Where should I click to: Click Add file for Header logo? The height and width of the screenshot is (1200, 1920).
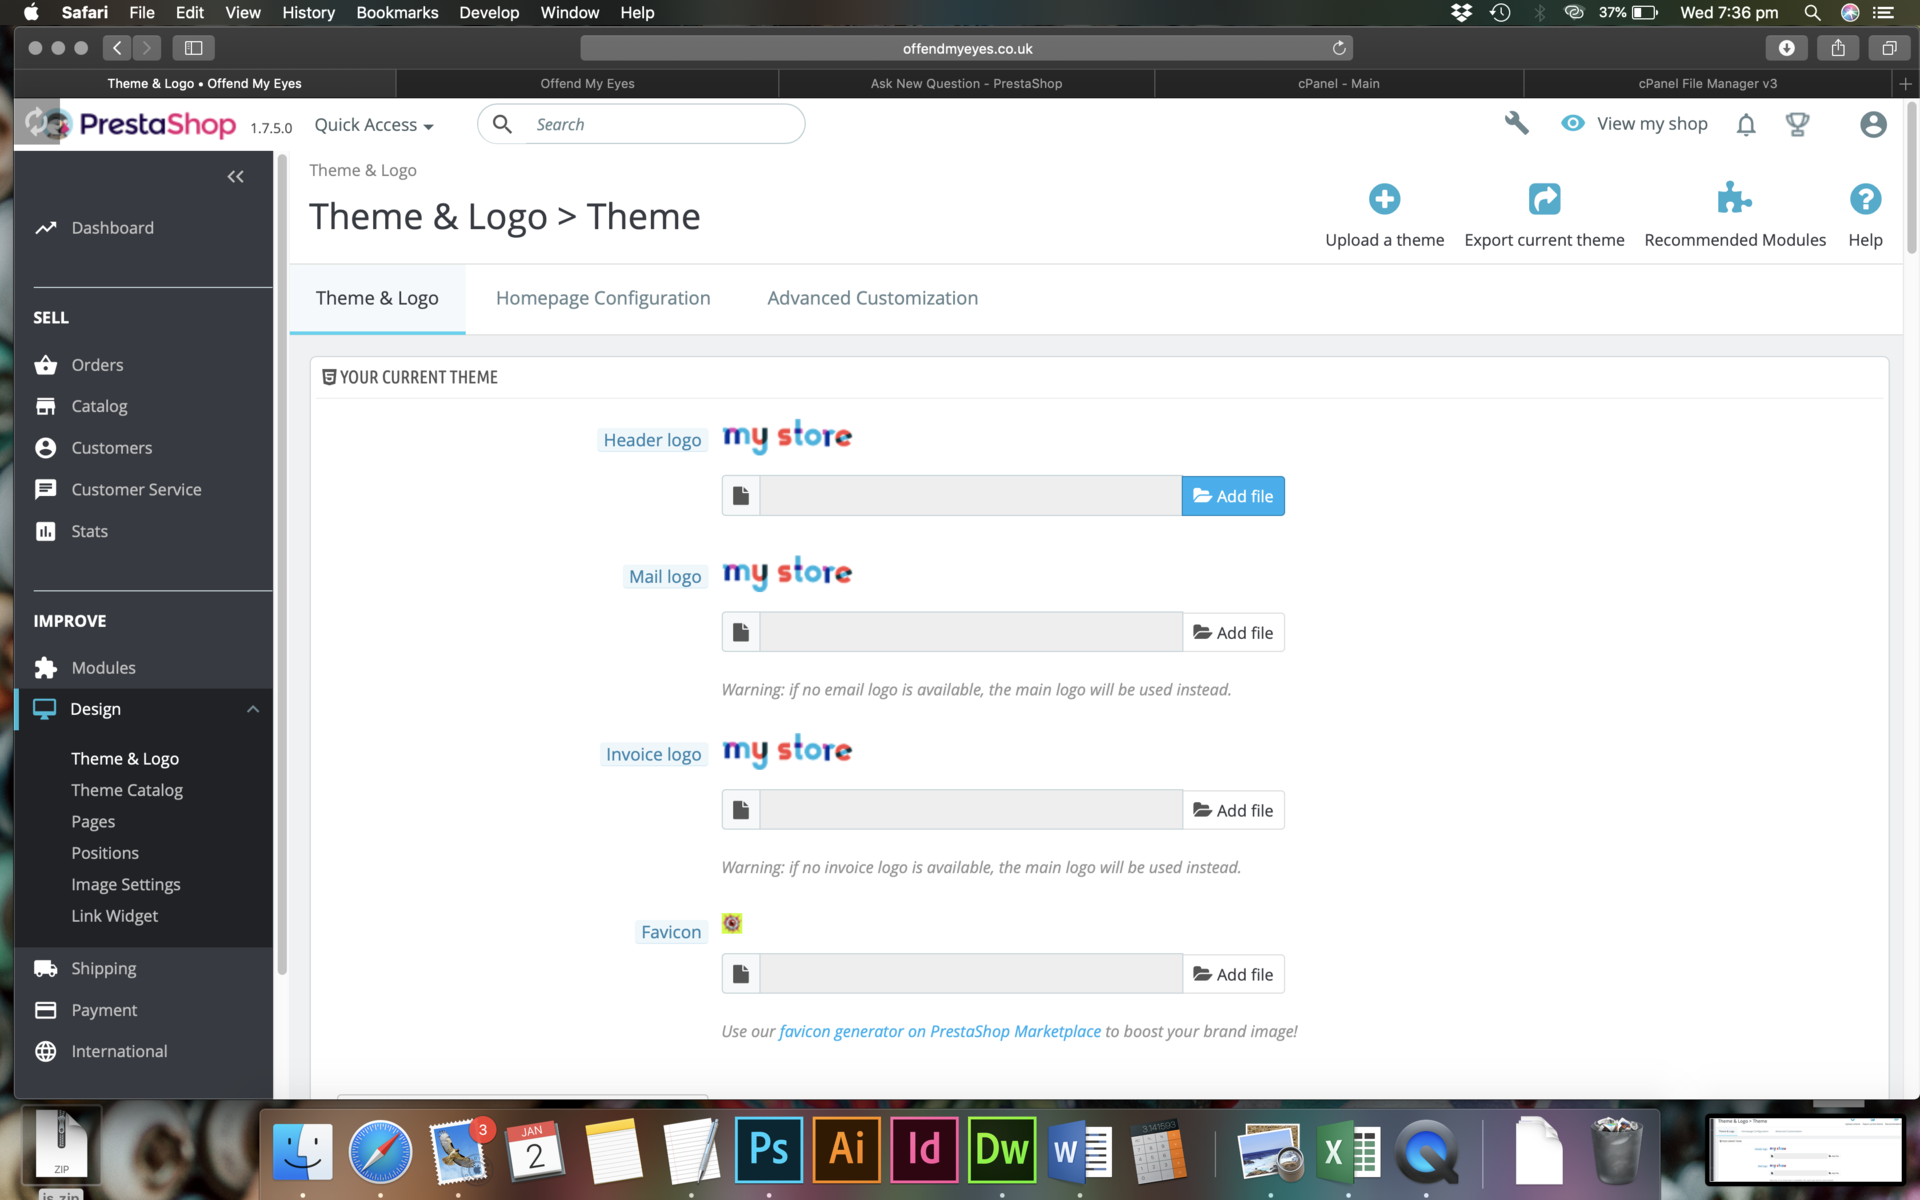[1232, 496]
